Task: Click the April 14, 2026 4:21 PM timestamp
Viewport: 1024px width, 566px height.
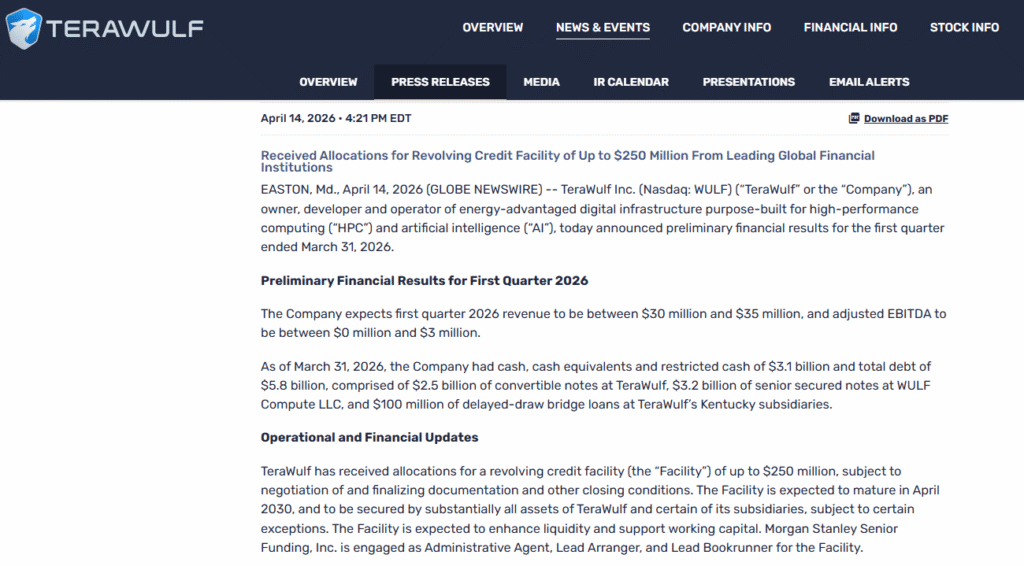Action: click(335, 118)
